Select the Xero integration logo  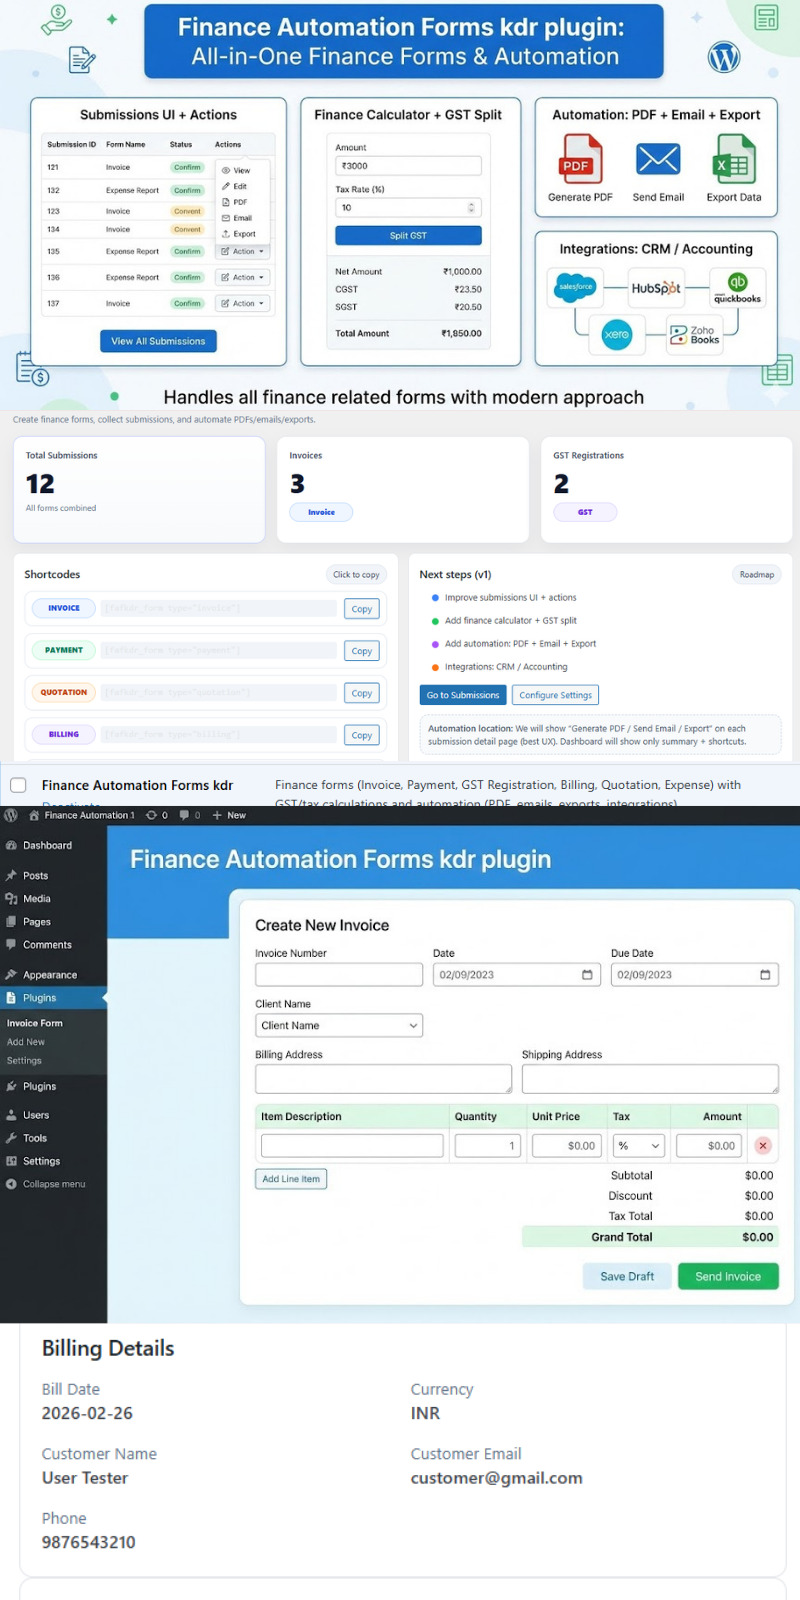(617, 334)
